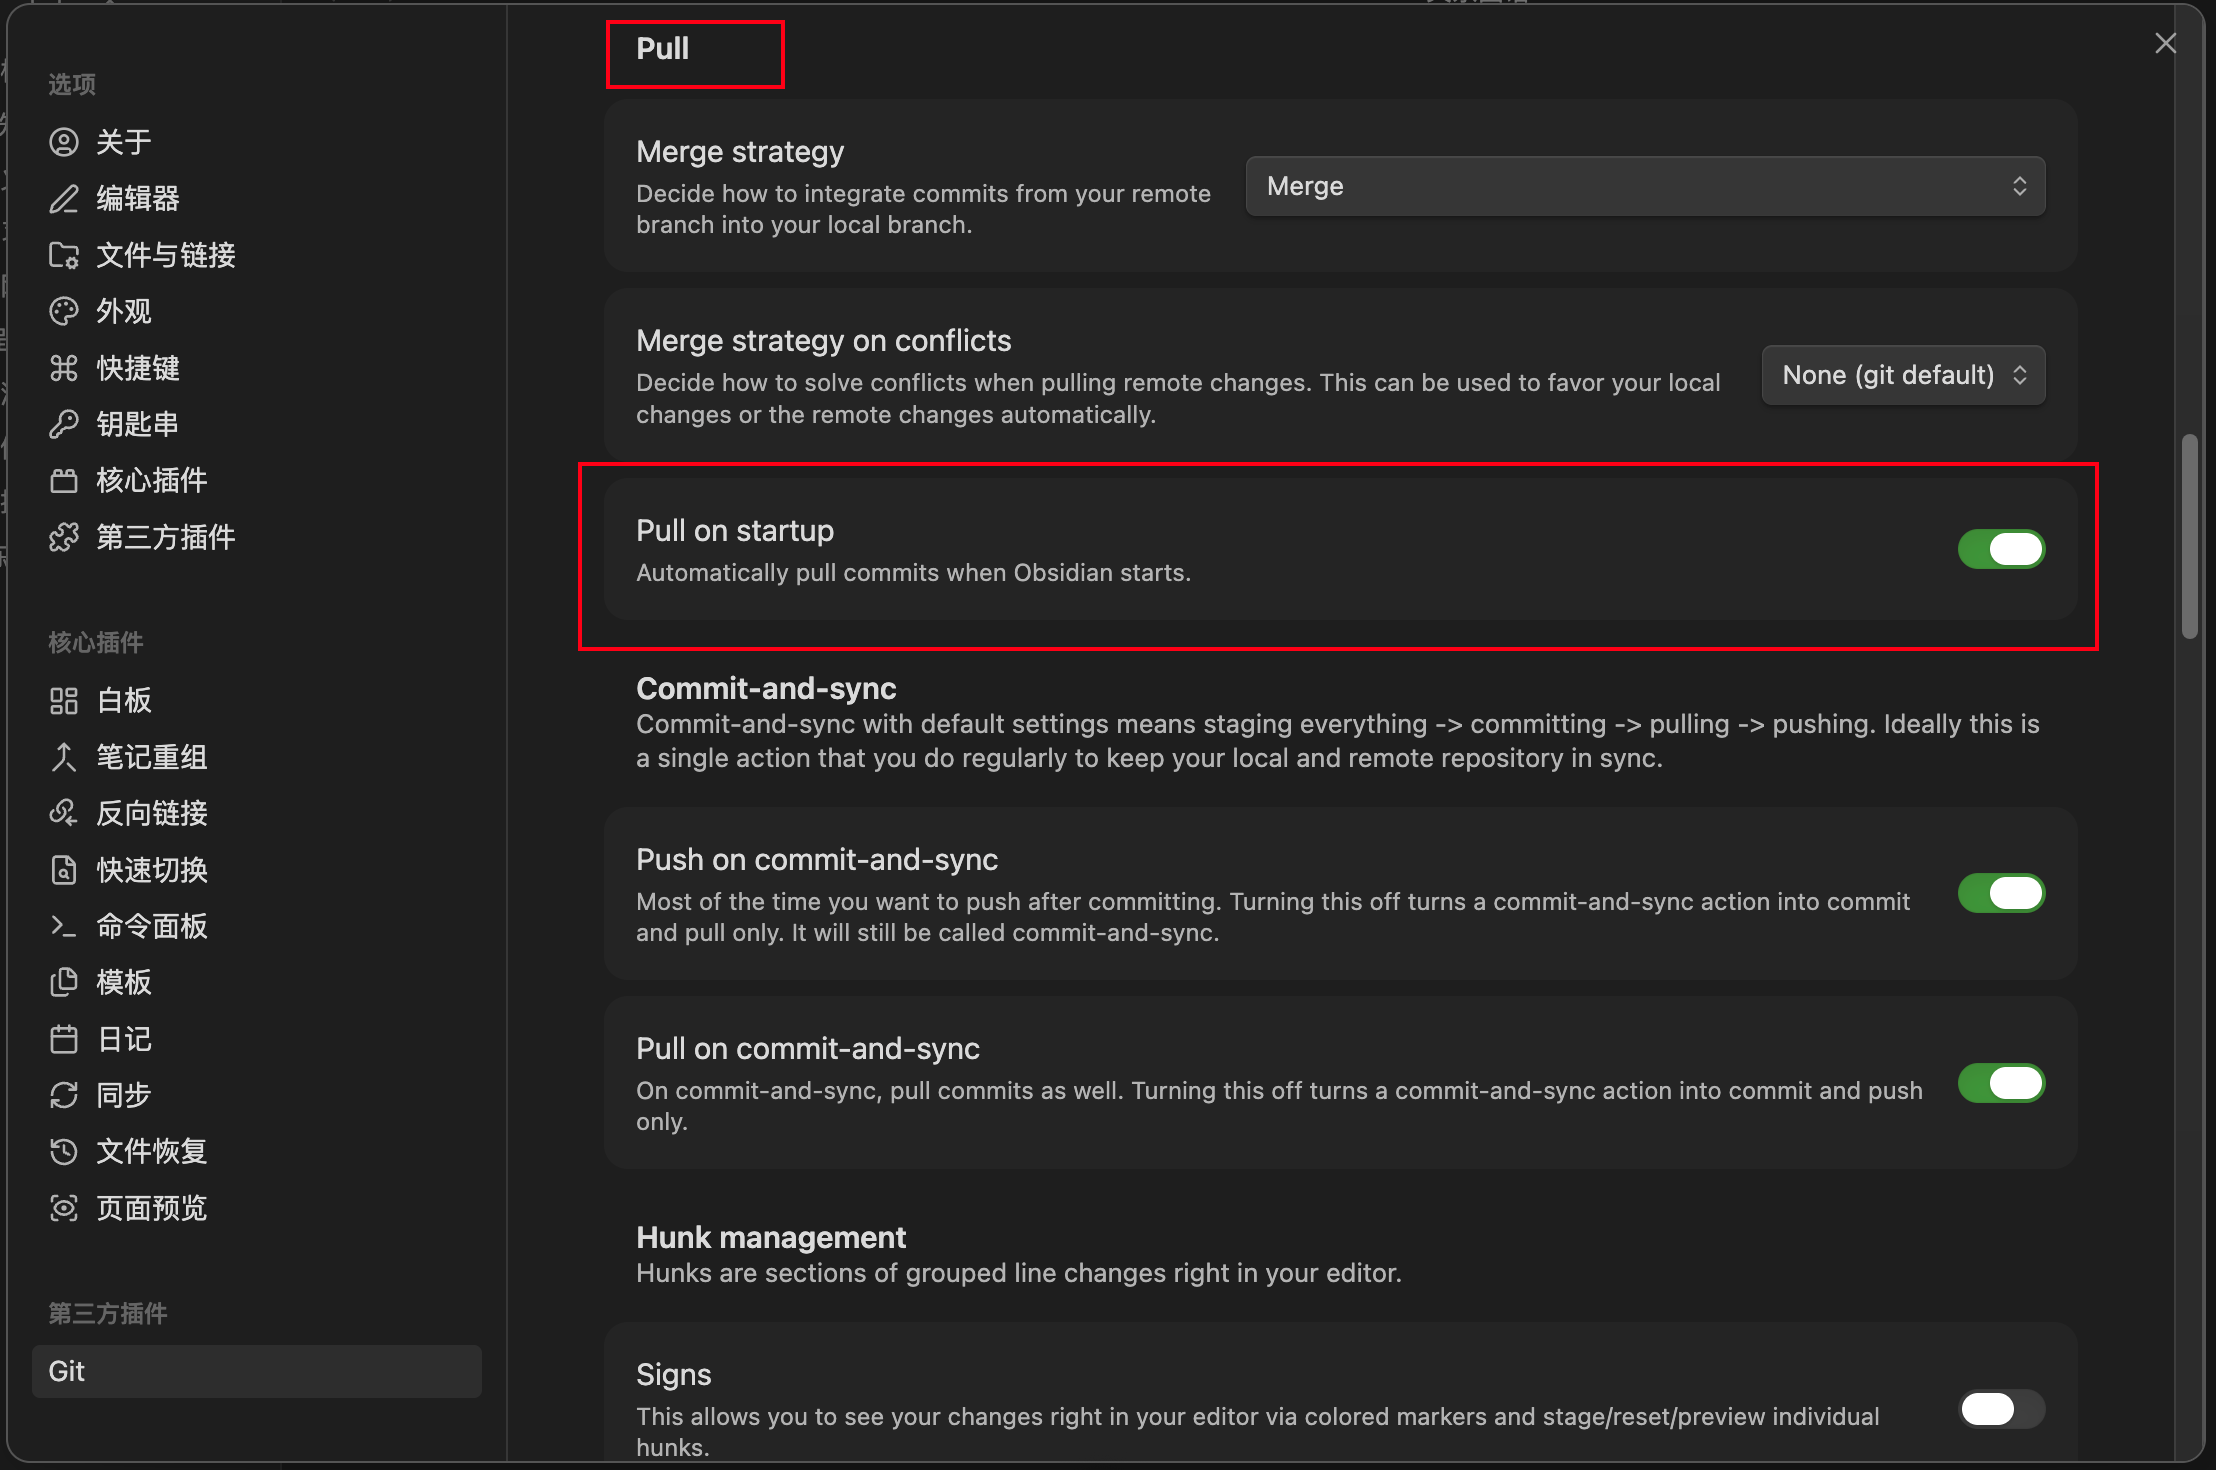Screen dimensions: 2216x1470
Task: Click the 快捷键 command-key icon
Action: pos(64,368)
